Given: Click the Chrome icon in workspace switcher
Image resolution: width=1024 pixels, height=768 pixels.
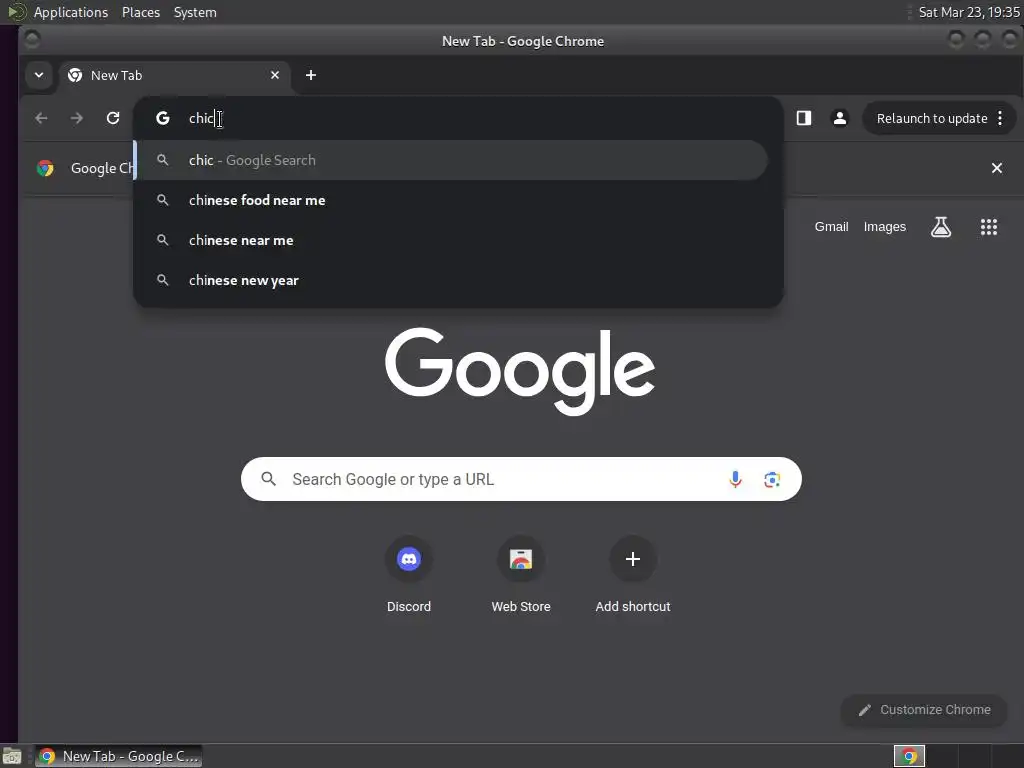Looking at the screenshot, I should pos(909,756).
